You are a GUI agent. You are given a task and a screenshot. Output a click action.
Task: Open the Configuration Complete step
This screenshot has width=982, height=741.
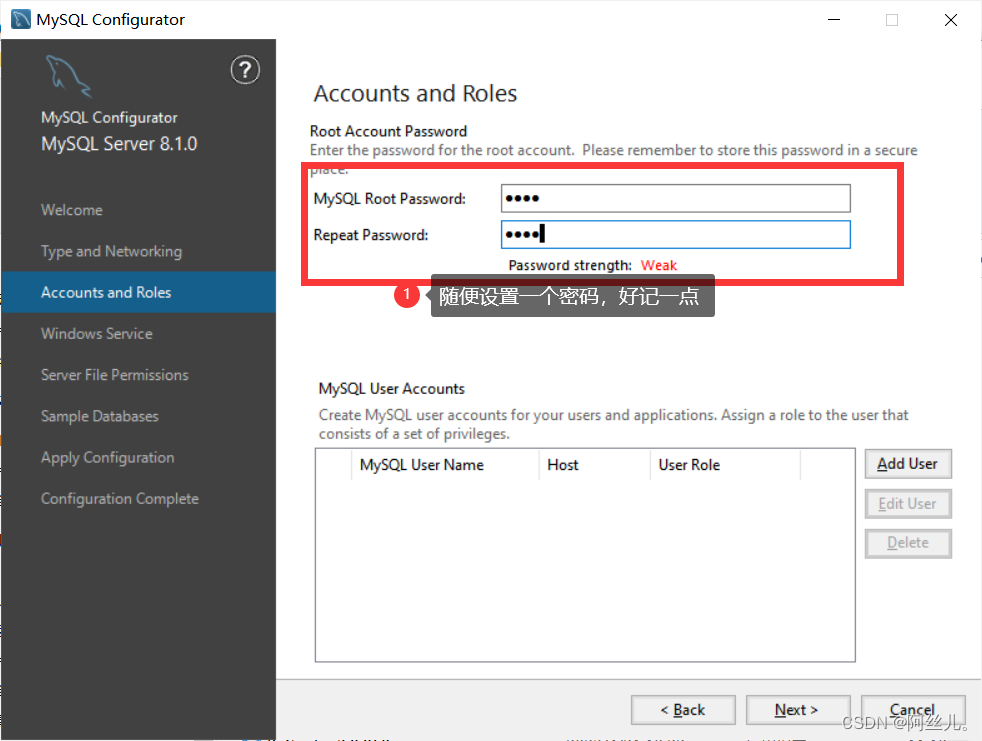(120, 499)
